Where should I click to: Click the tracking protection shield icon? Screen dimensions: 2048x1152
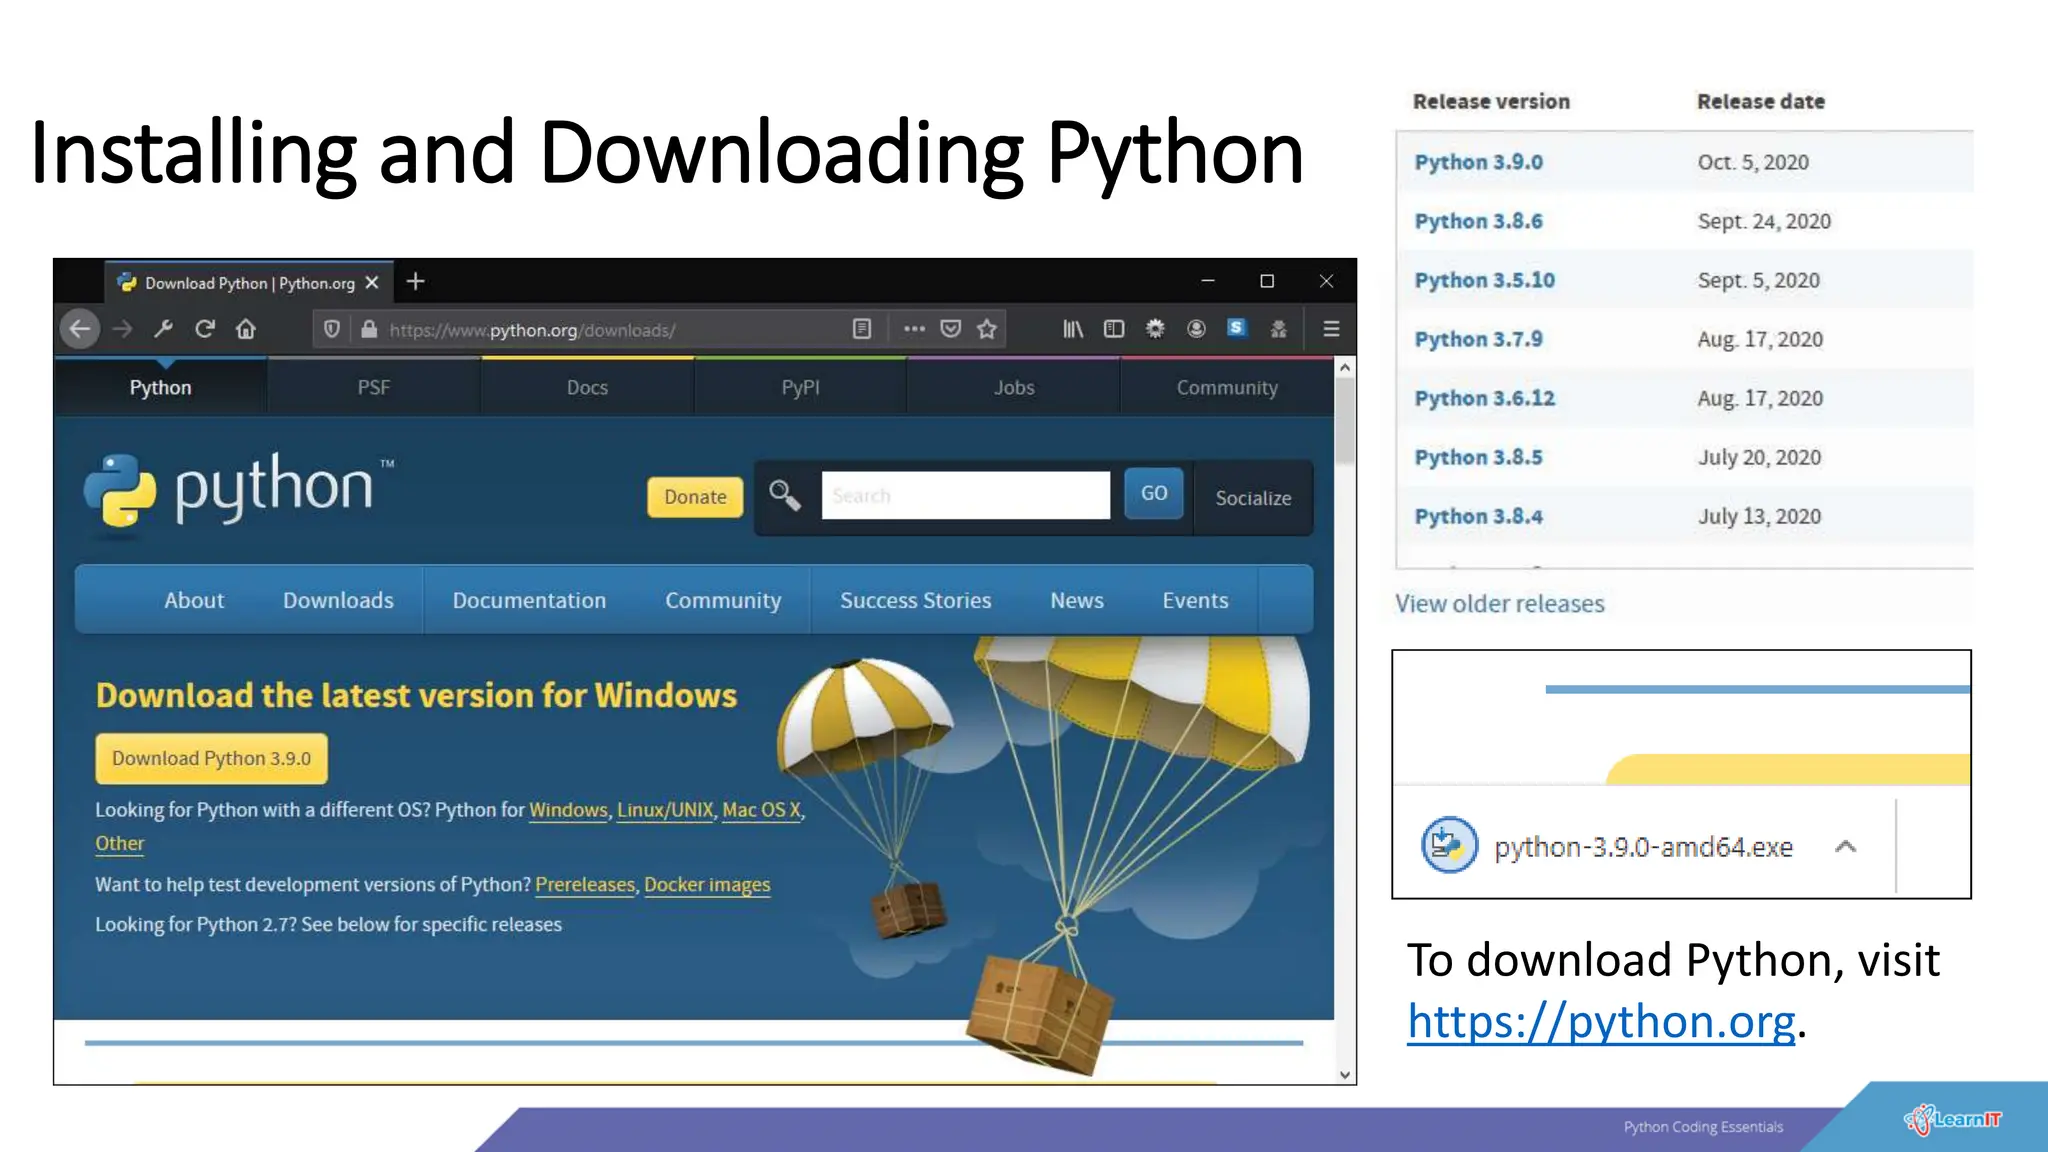coord(332,329)
